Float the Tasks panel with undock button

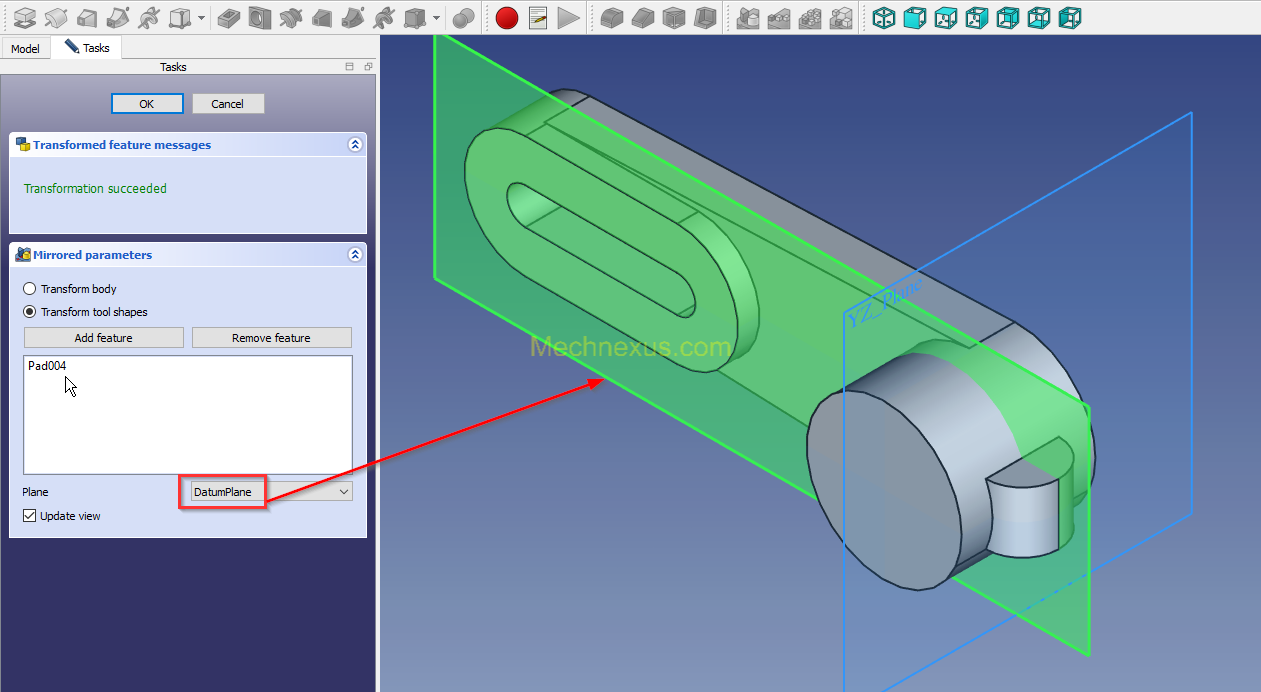tap(368, 67)
